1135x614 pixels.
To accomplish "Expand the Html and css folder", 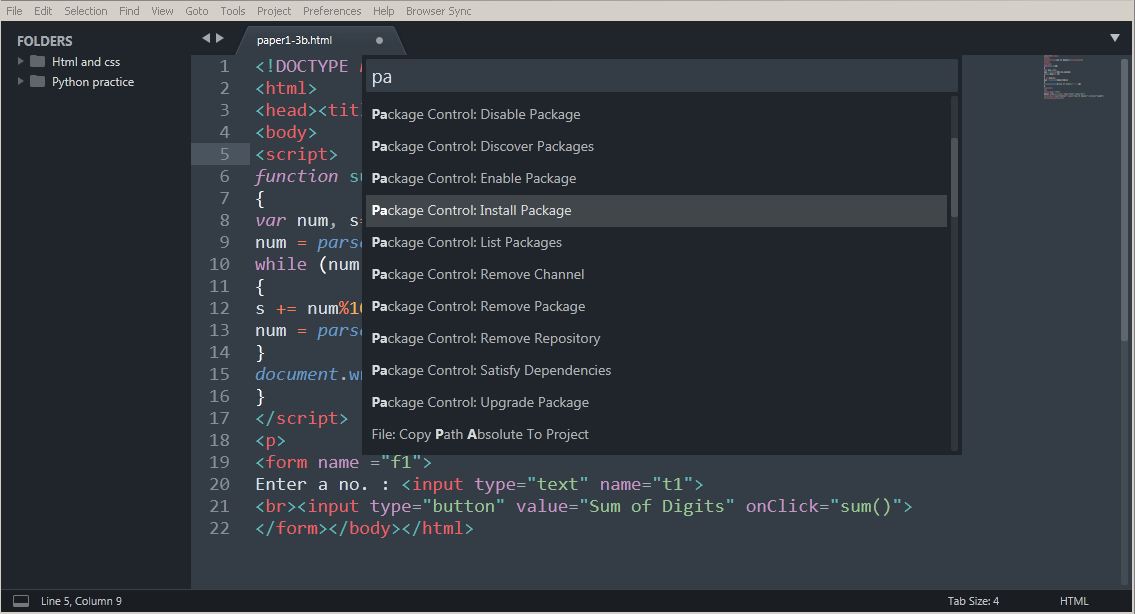I will 20,61.
